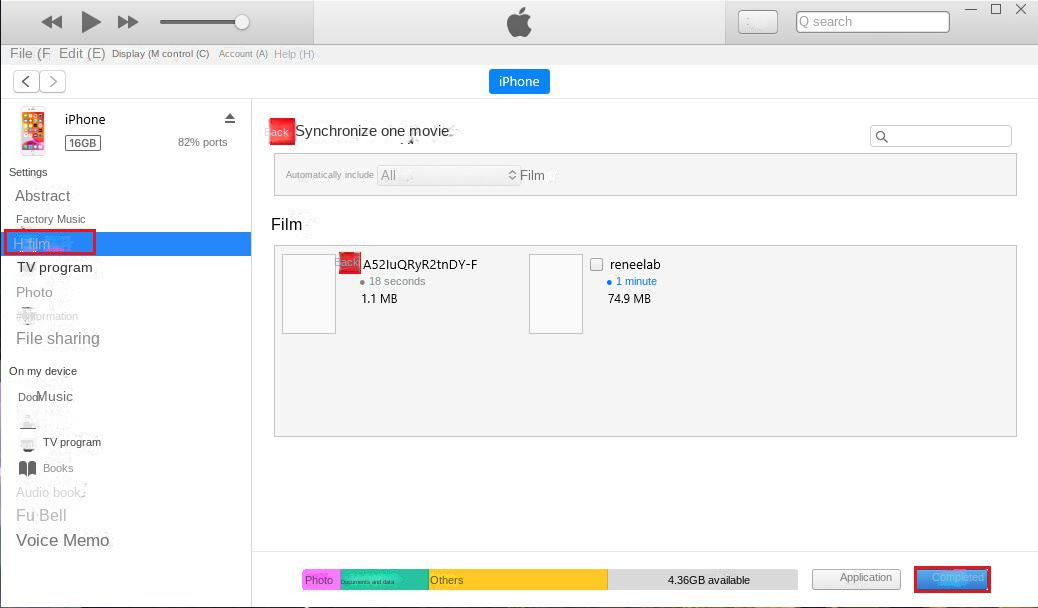
Task: Open the Edit menu
Action: tap(82, 53)
